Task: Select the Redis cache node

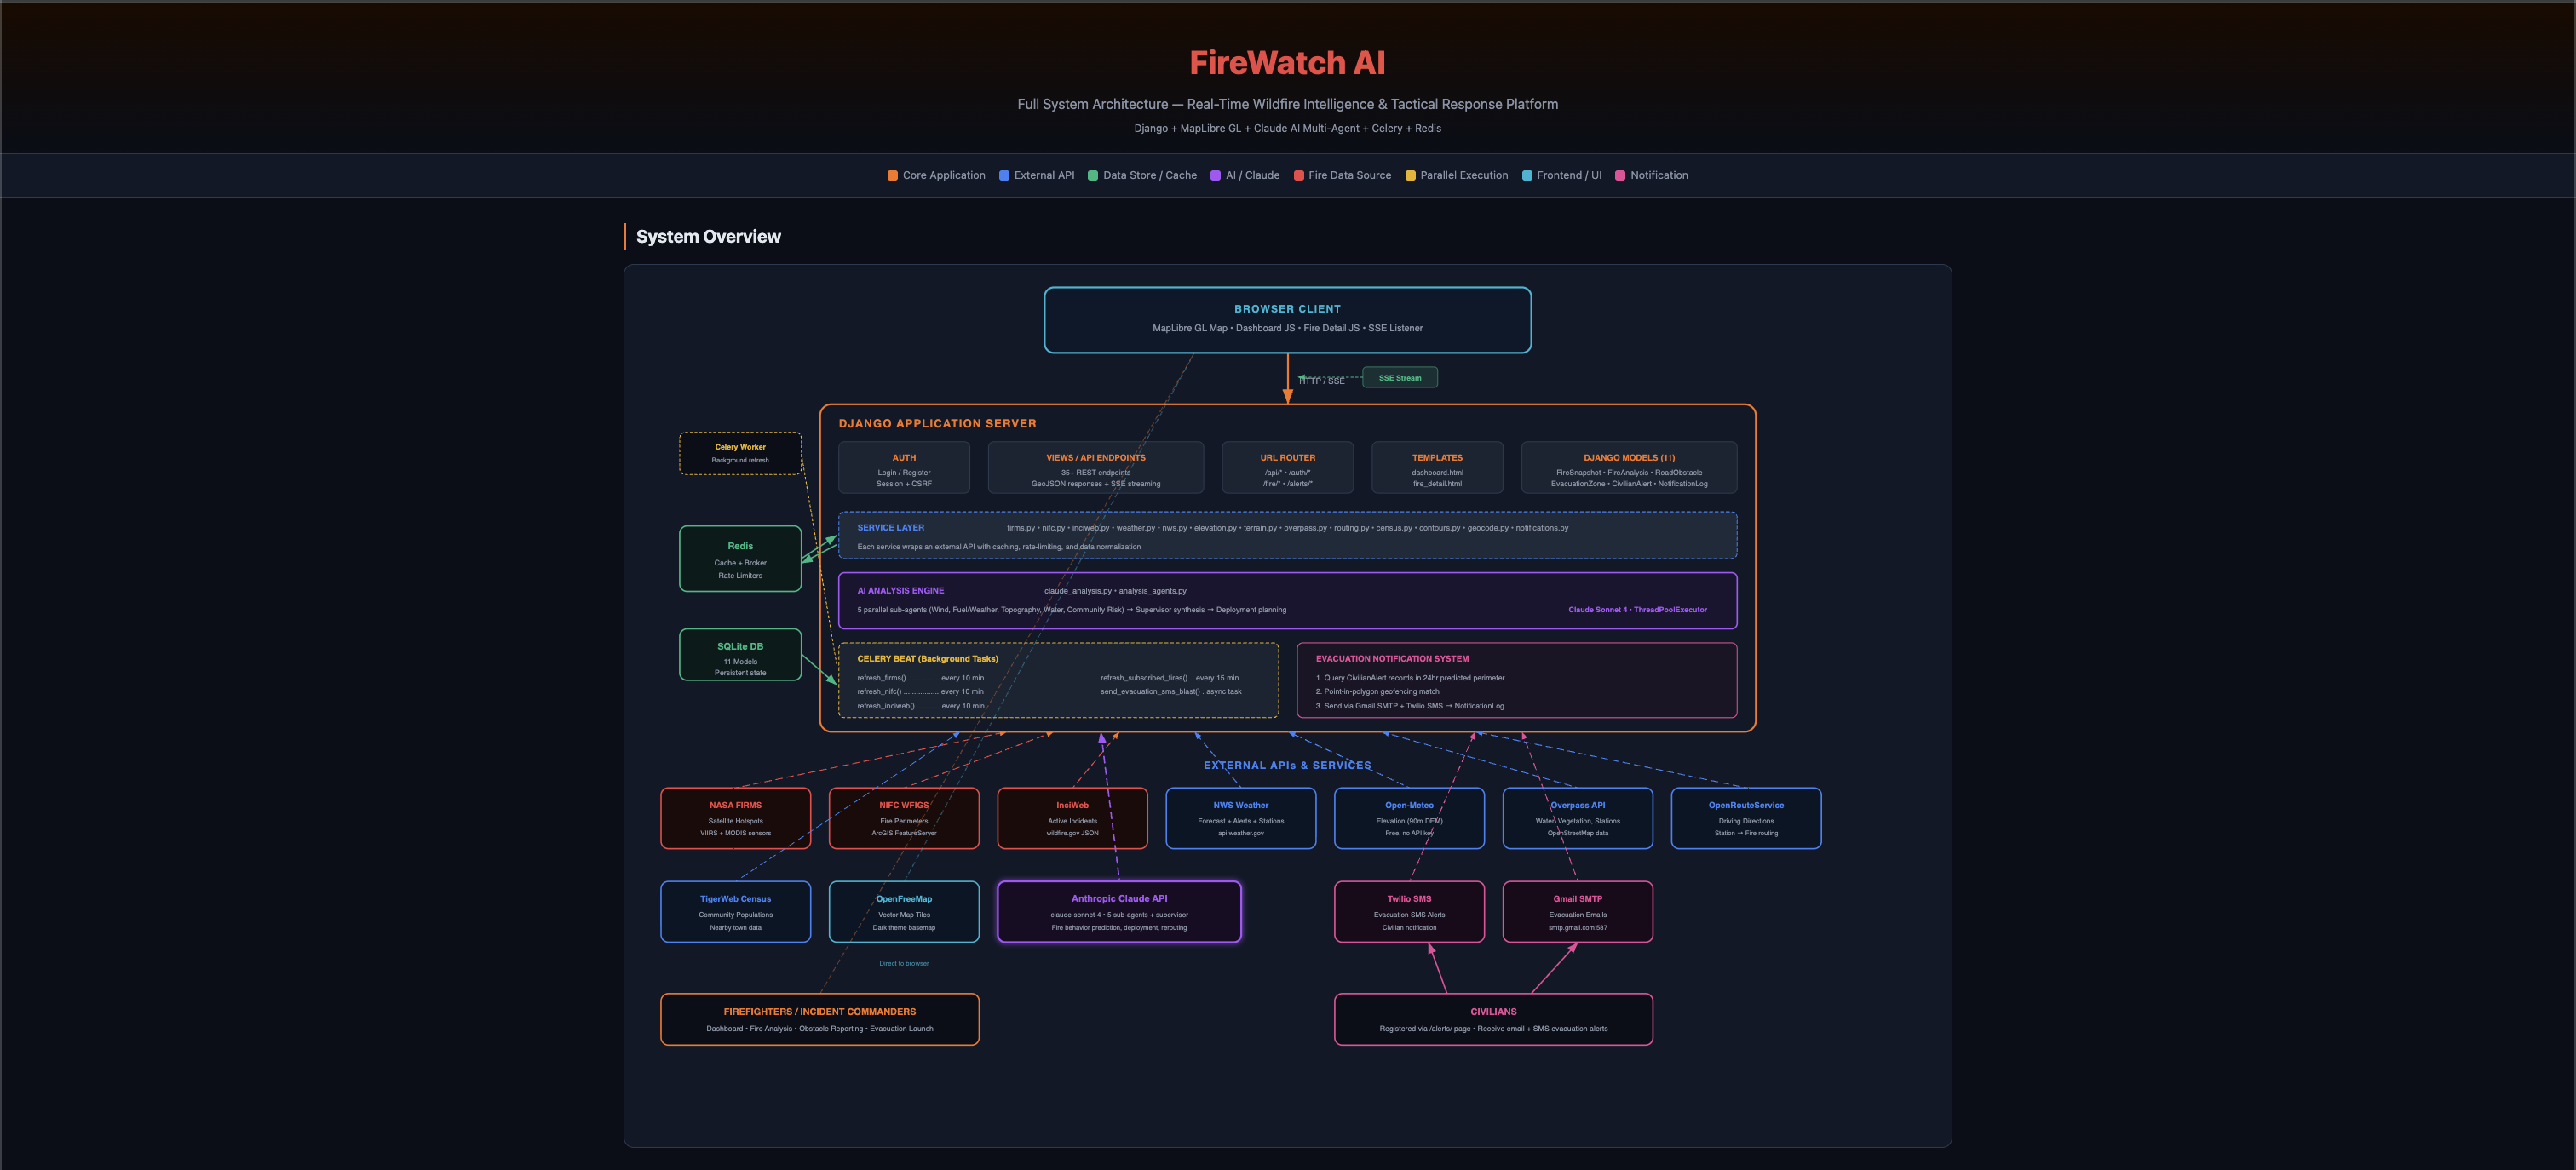Action: tap(740, 559)
